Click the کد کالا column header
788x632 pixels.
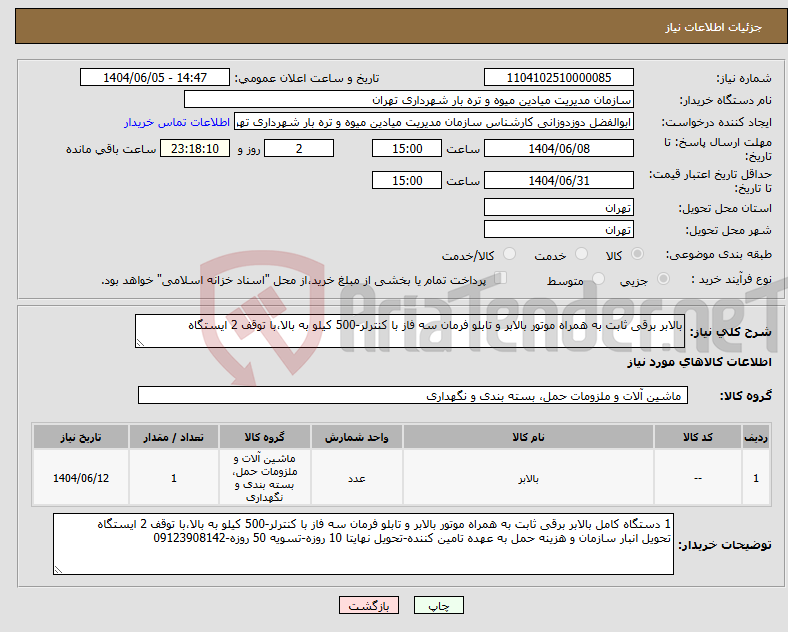tap(698, 437)
